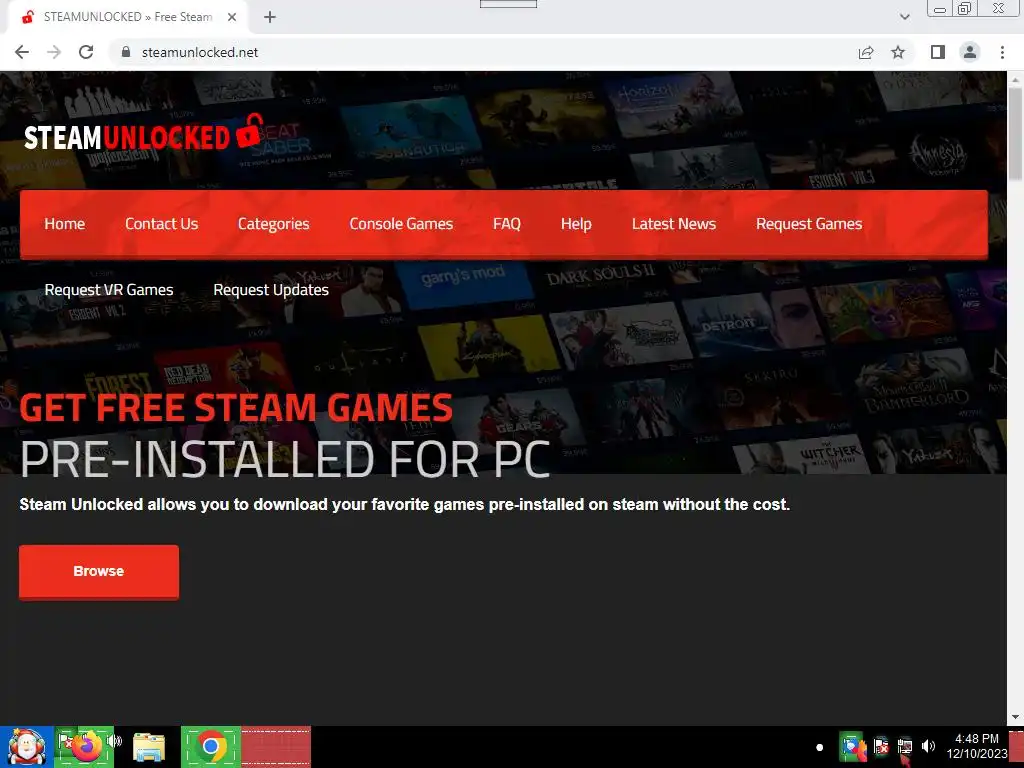Open Chrome's three-dot menu
This screenshot has width=1024, height=768.
1002,52
